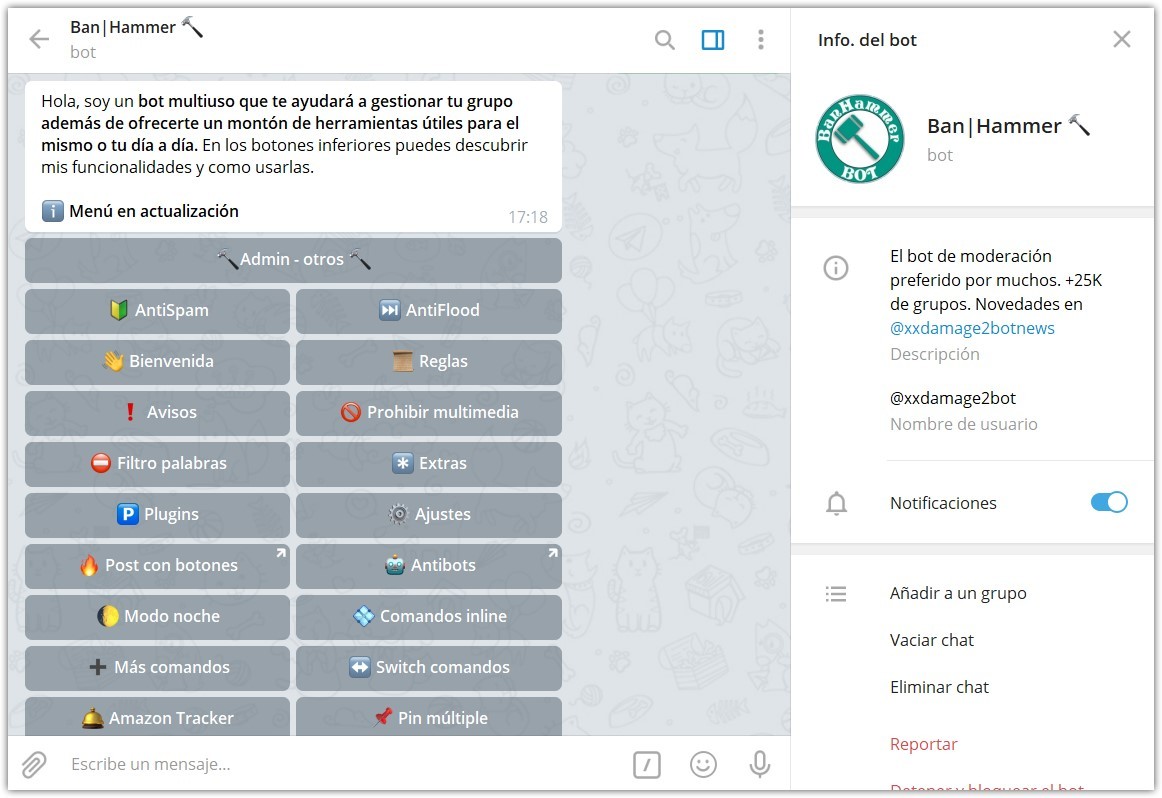Open the in-chat search
This screenshot has width=1162, height=798.
tap(664, 40)
